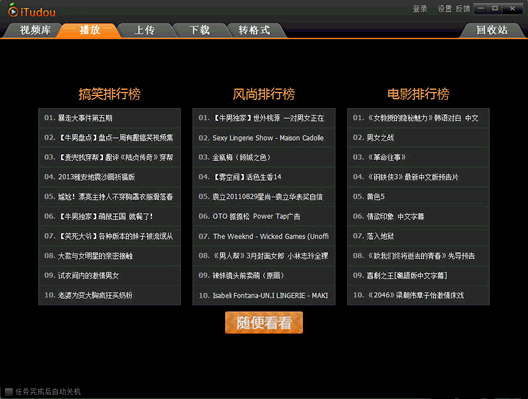Play 06. OTO 摄像松 Power Tap广告
This screenshot has height=399, width=528.
click(264, 217)
